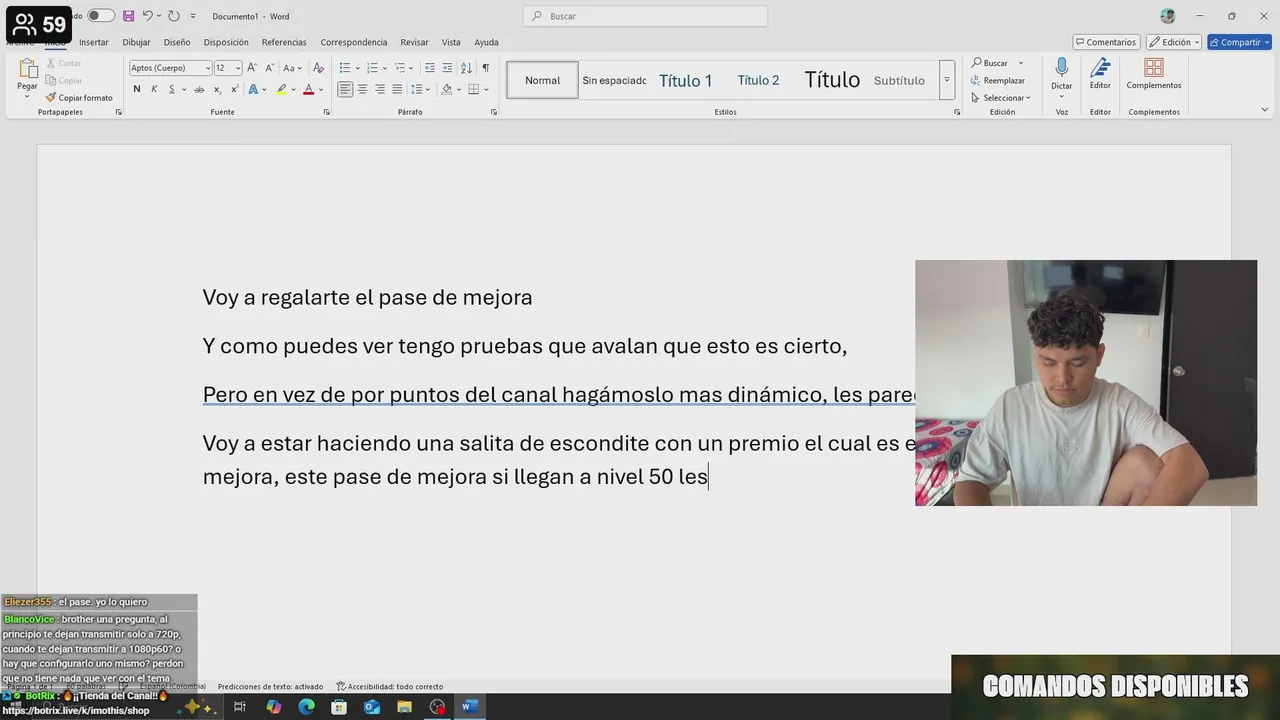Open the Correspondencia tab
The height and width of the screenshot is (720, 1280).
(x=353, y=42)
